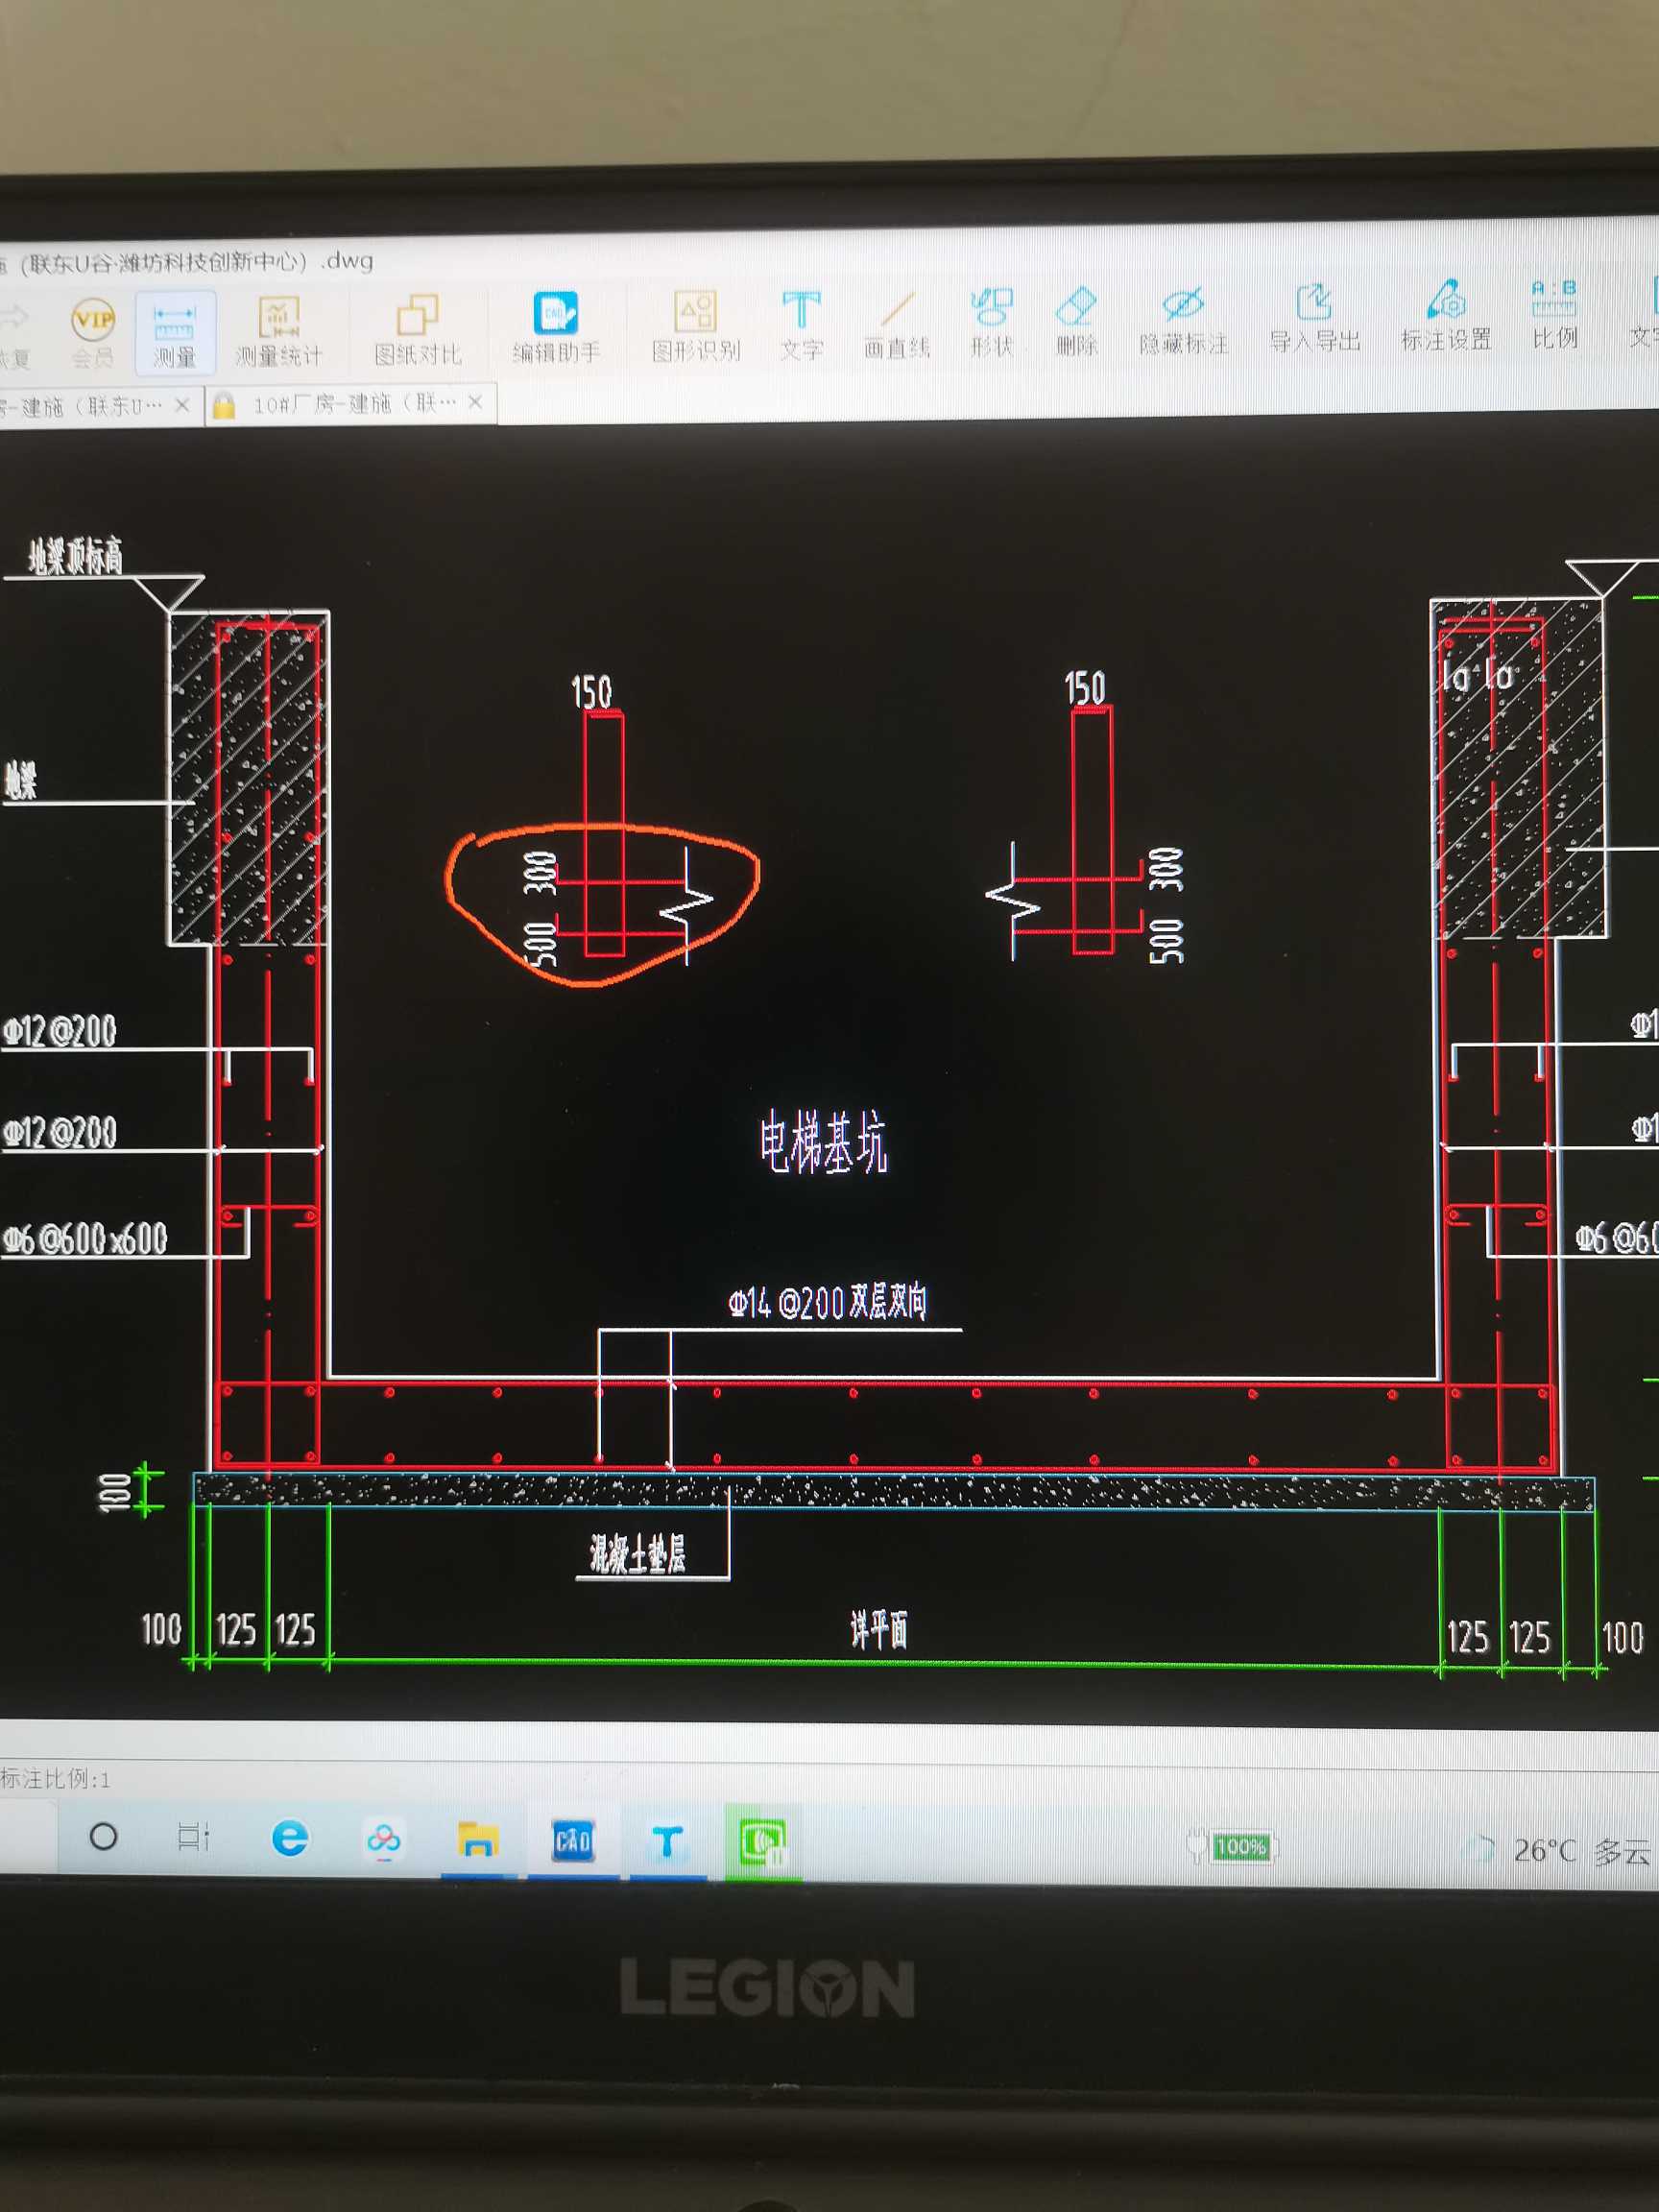Open 测量统计 measurement statistics

coord(279,331)
